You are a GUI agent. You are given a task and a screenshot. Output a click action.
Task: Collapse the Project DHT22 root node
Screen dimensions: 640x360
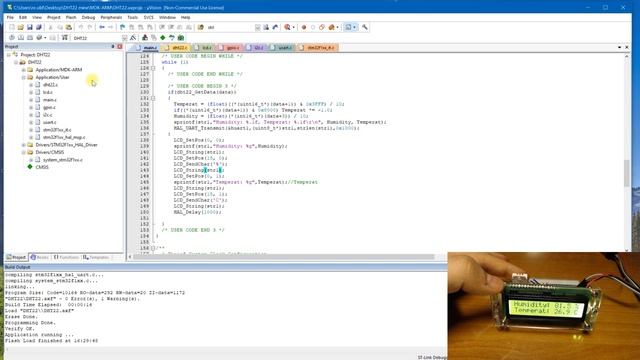click(9, 54)
